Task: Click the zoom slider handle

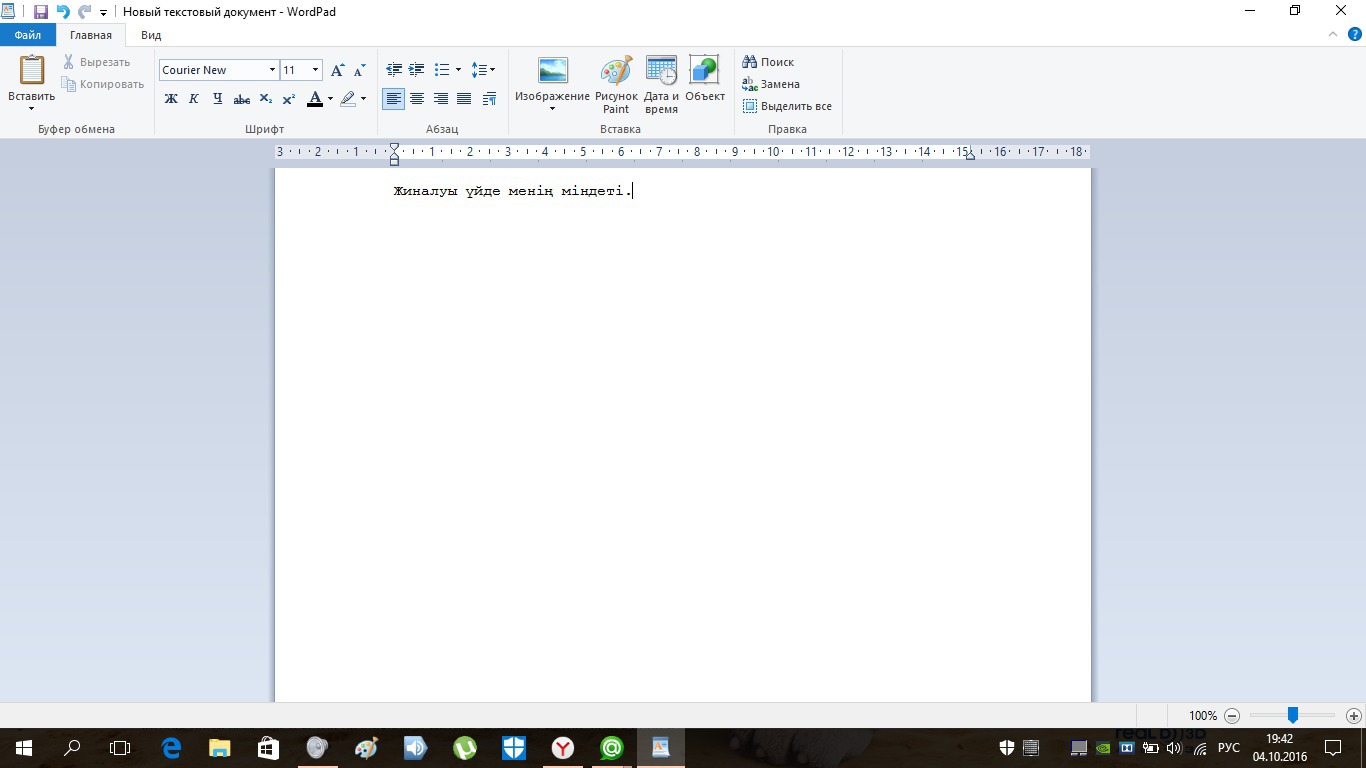Action: tap(1293, 716)
